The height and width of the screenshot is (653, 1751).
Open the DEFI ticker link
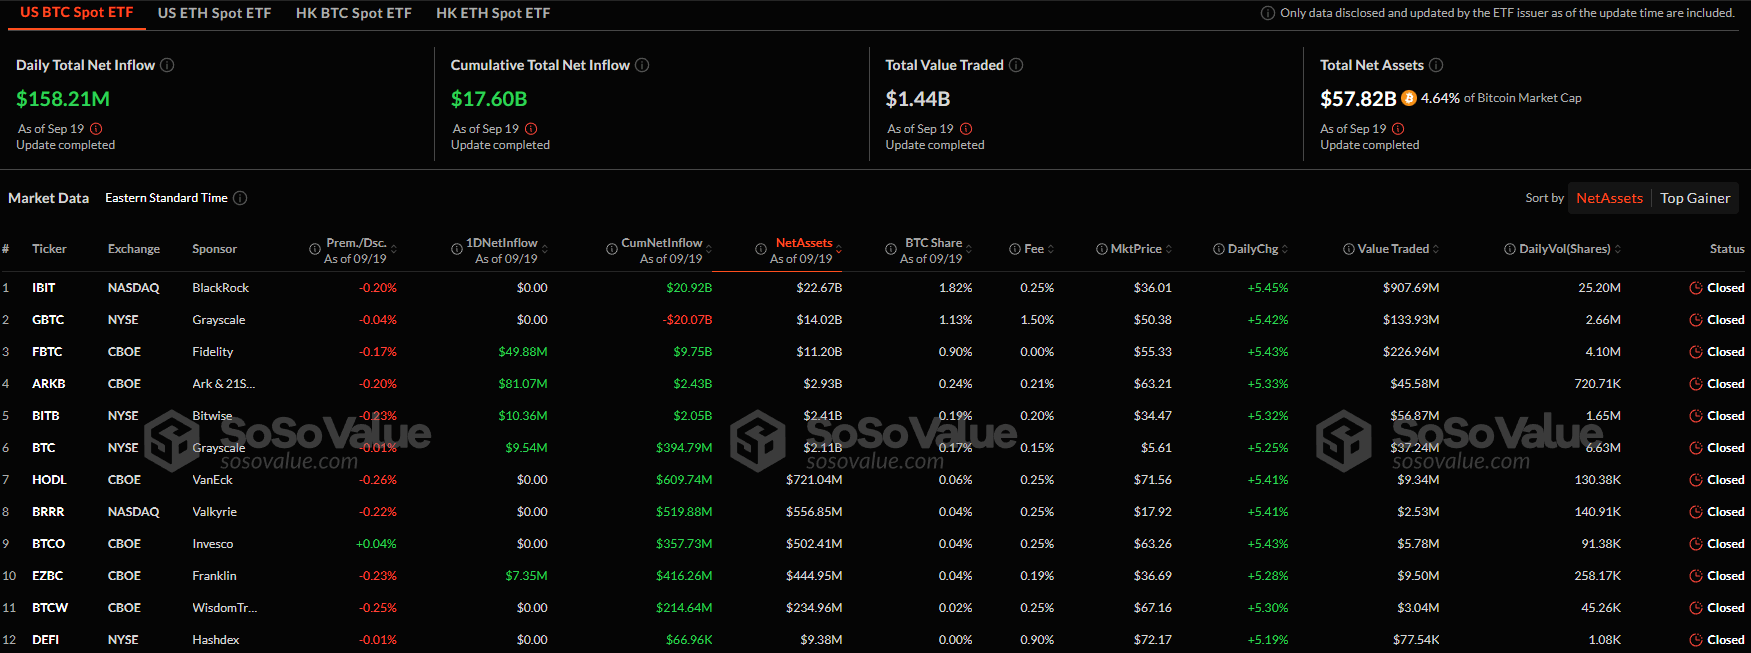45,640
